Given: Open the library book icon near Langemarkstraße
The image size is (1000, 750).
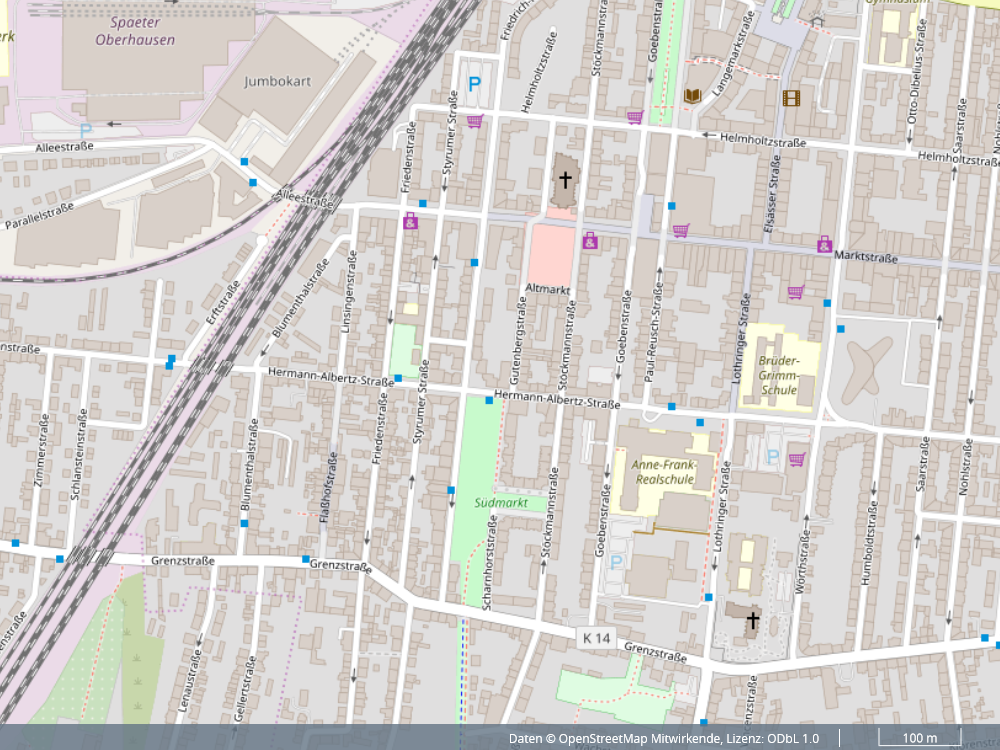Looking at the screenshot, I should point(693,96).
